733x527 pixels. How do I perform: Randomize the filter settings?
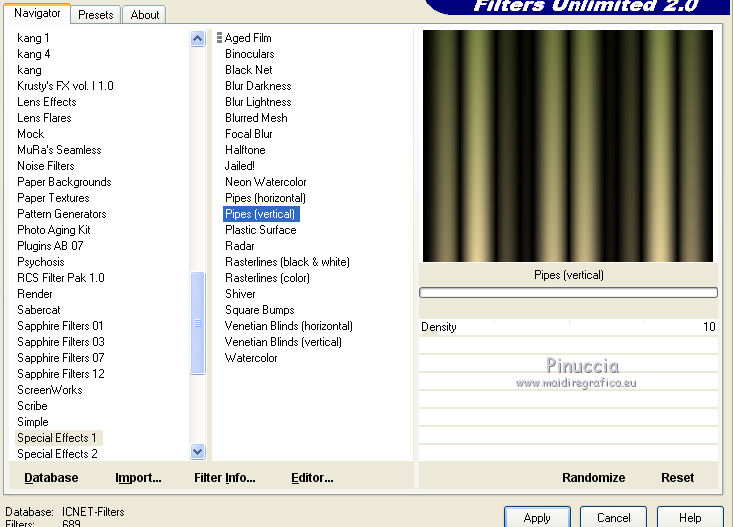pos(593,477)
